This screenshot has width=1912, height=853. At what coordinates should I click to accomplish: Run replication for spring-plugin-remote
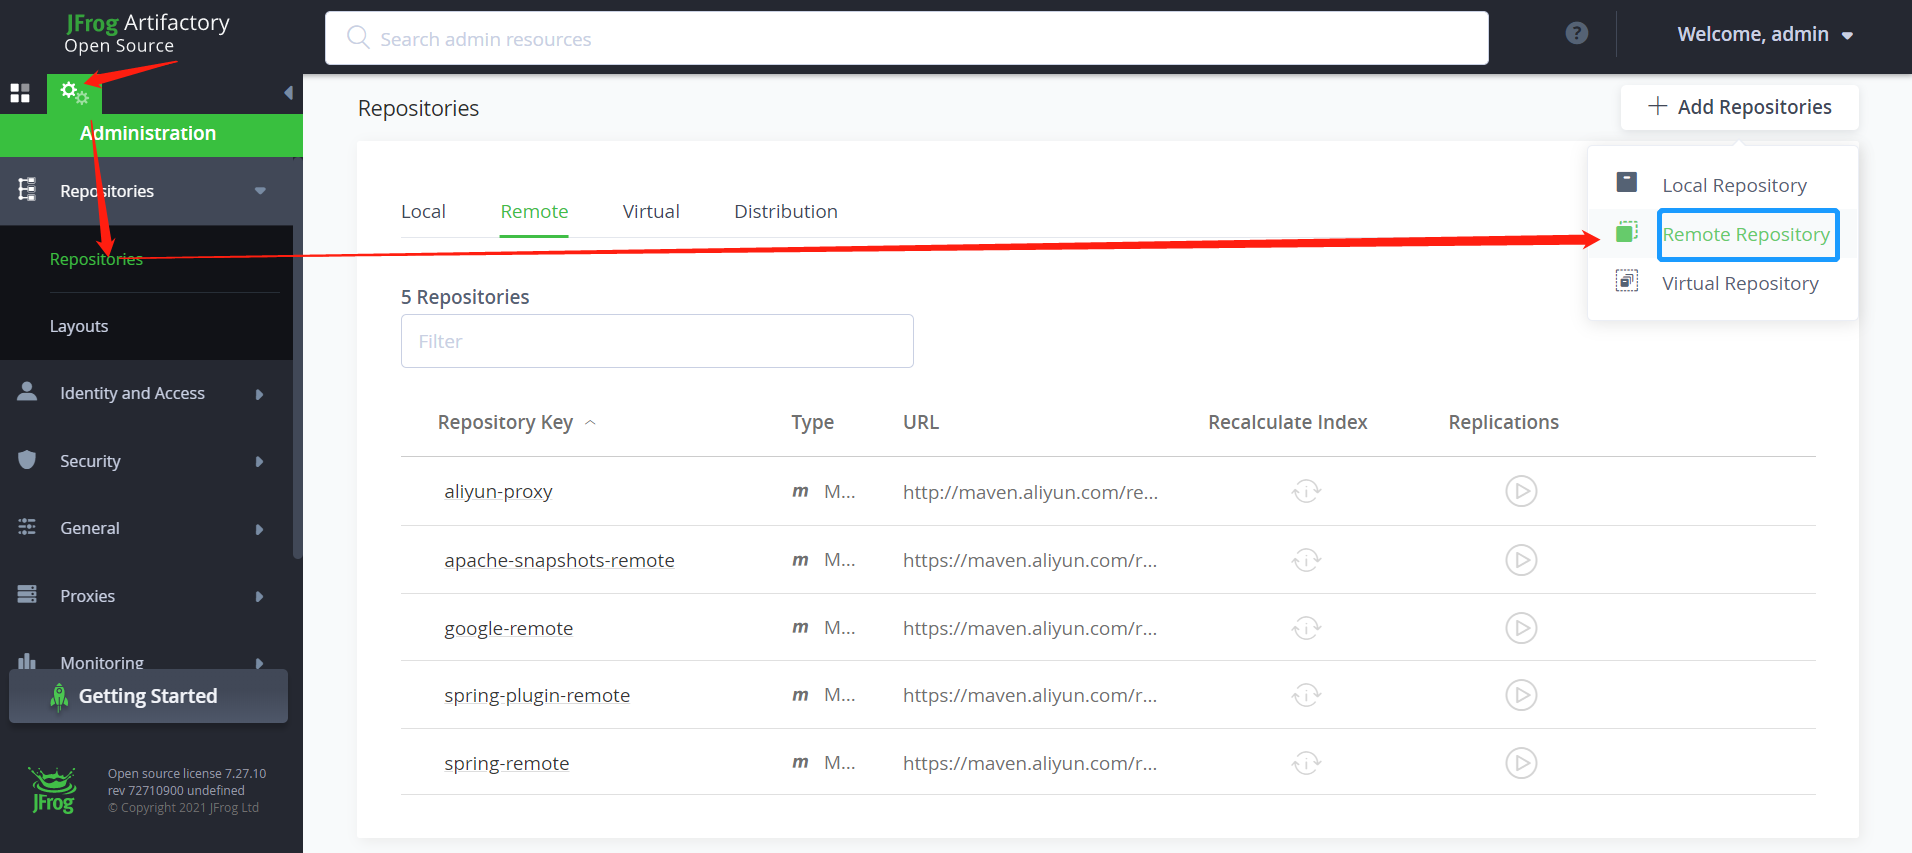click(x=1521, y=695)
